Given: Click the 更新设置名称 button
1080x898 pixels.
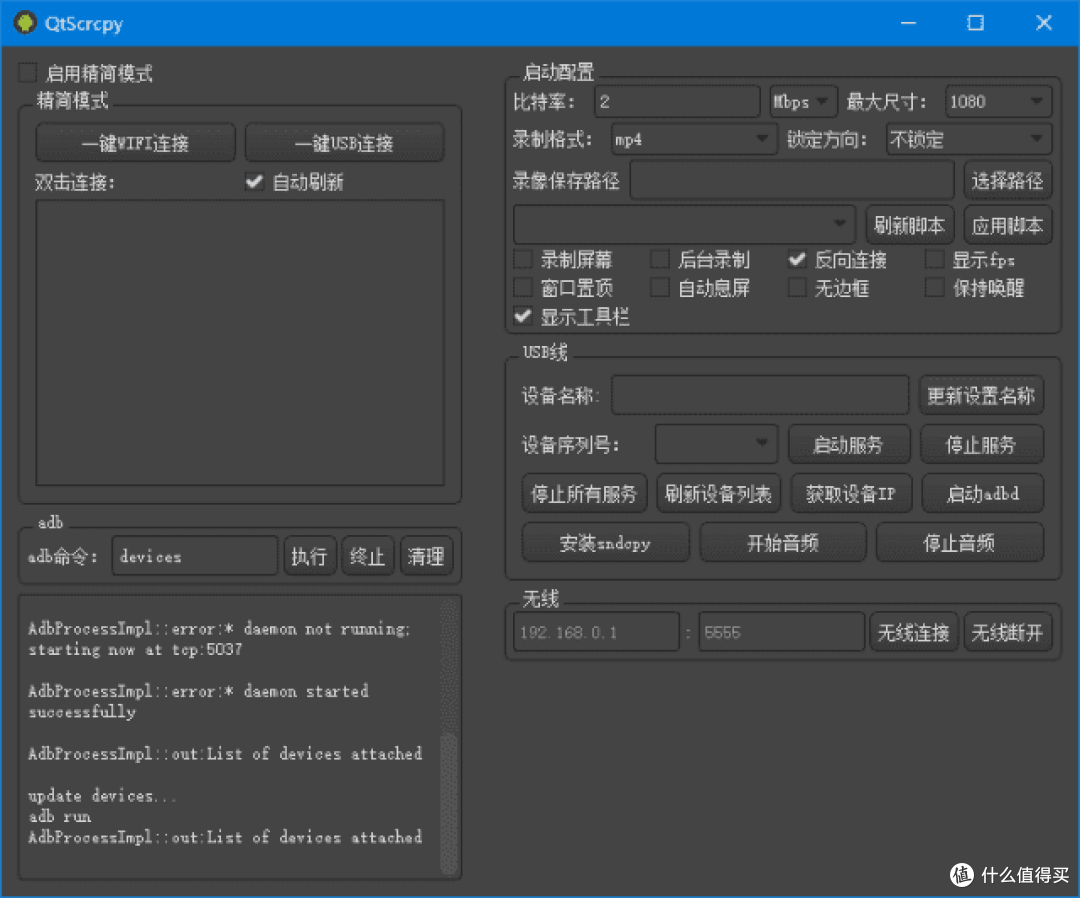Looking at the screenshot, I should tap(981, 395).
